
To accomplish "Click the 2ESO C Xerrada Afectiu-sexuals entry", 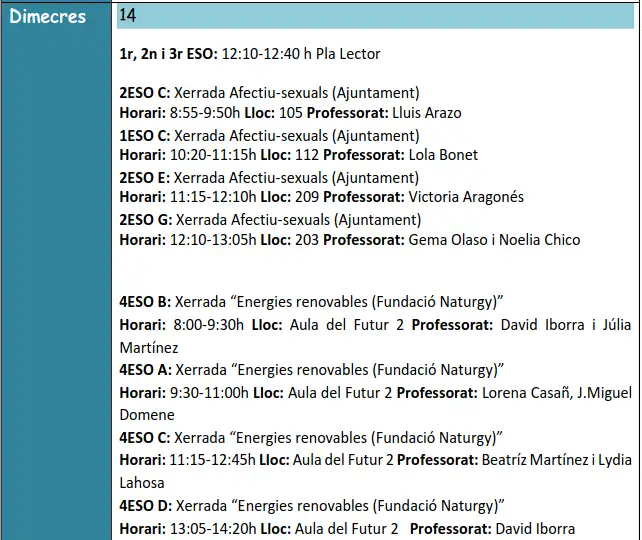I will point(269,92).
